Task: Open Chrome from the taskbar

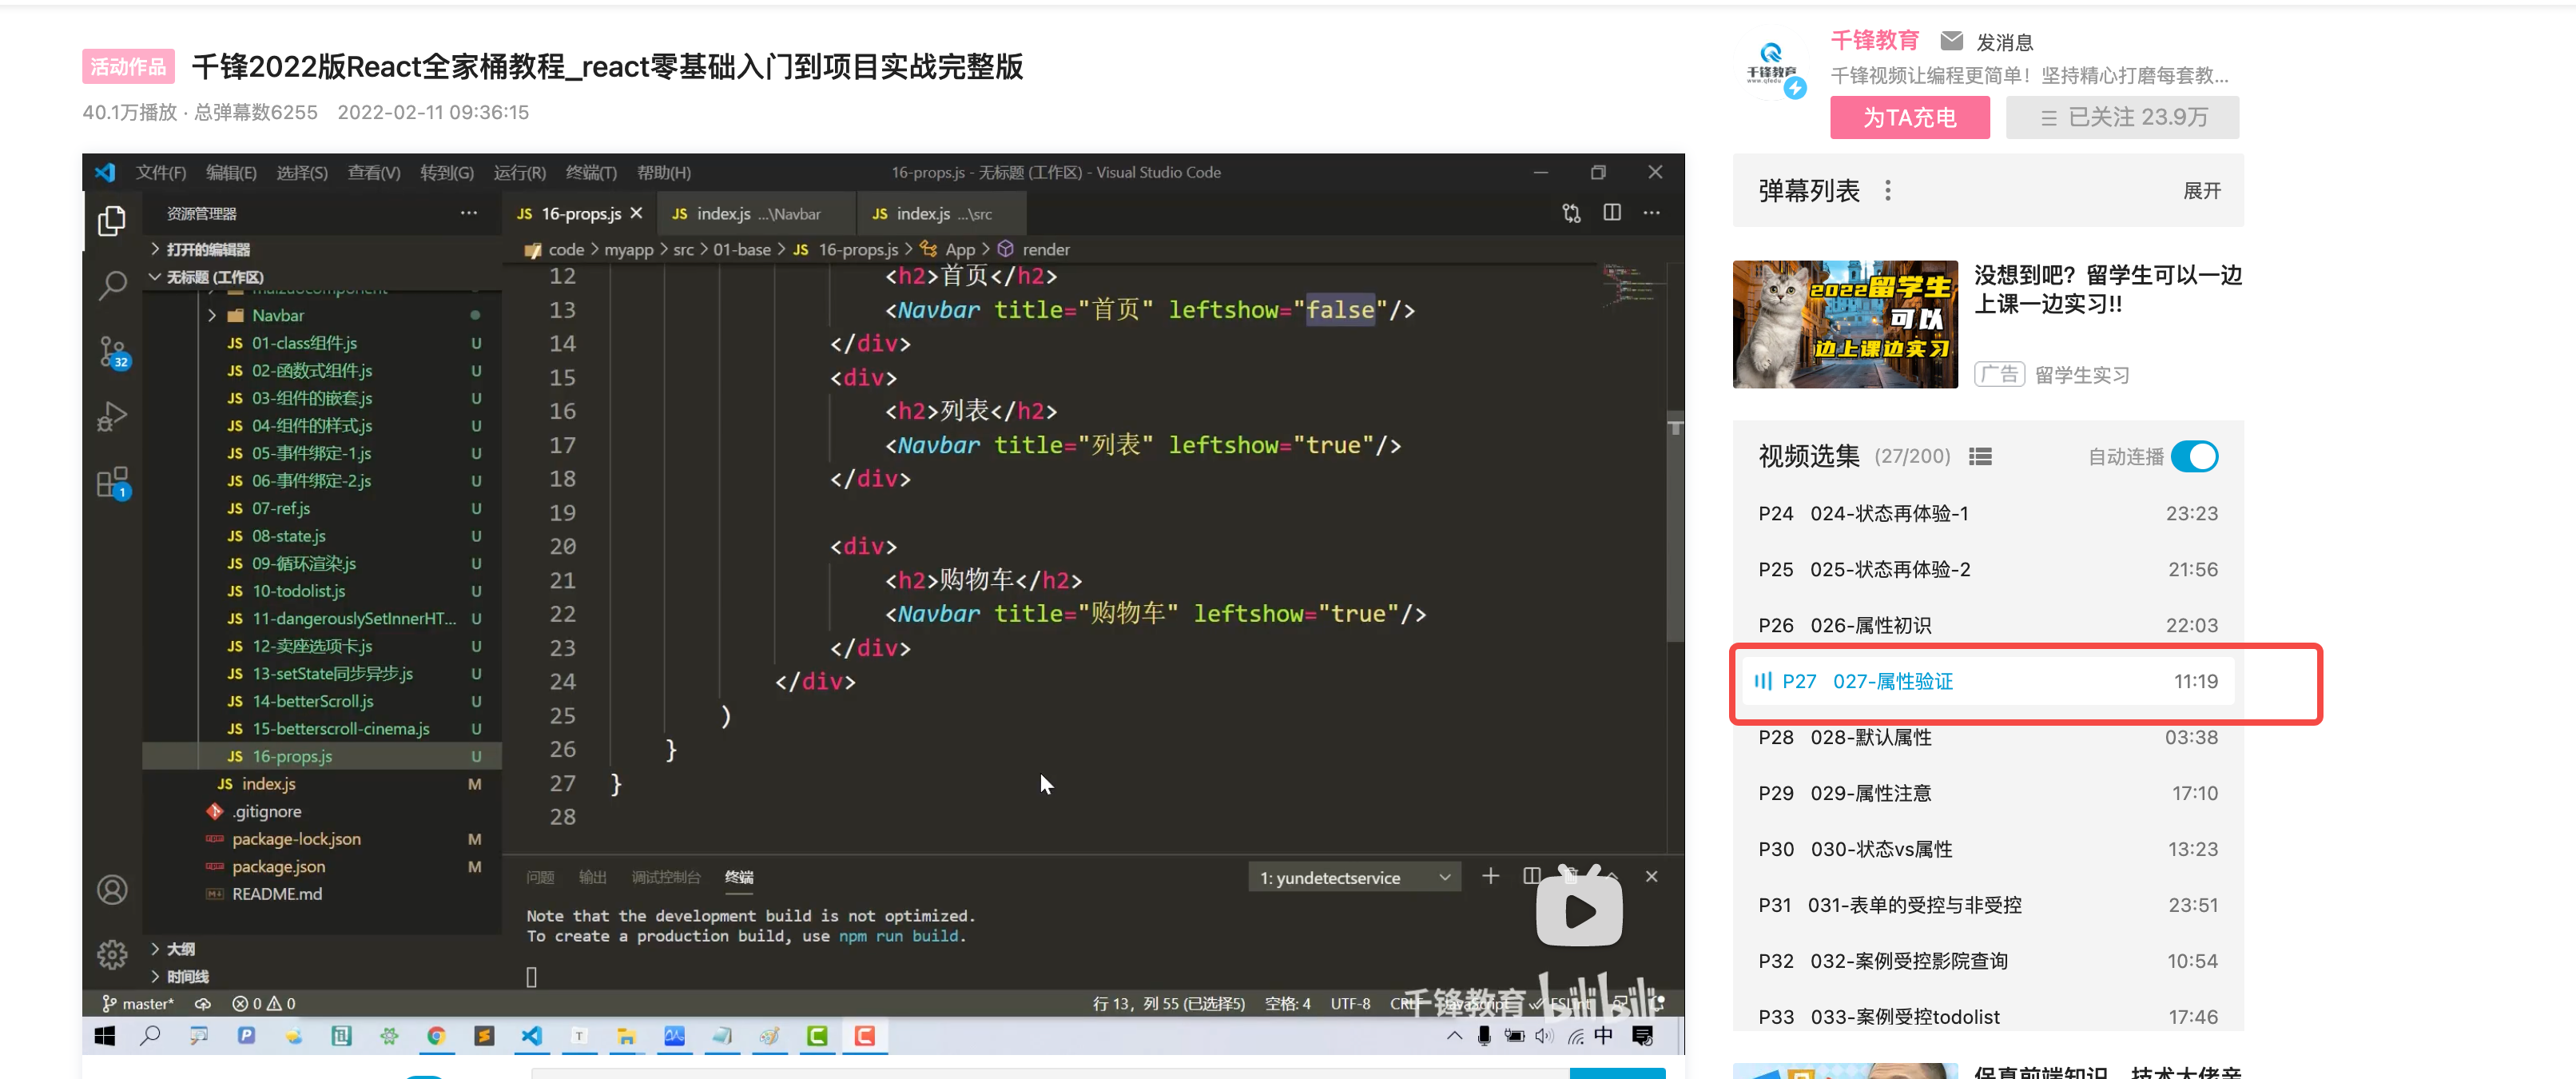Action: point(436,1036)
